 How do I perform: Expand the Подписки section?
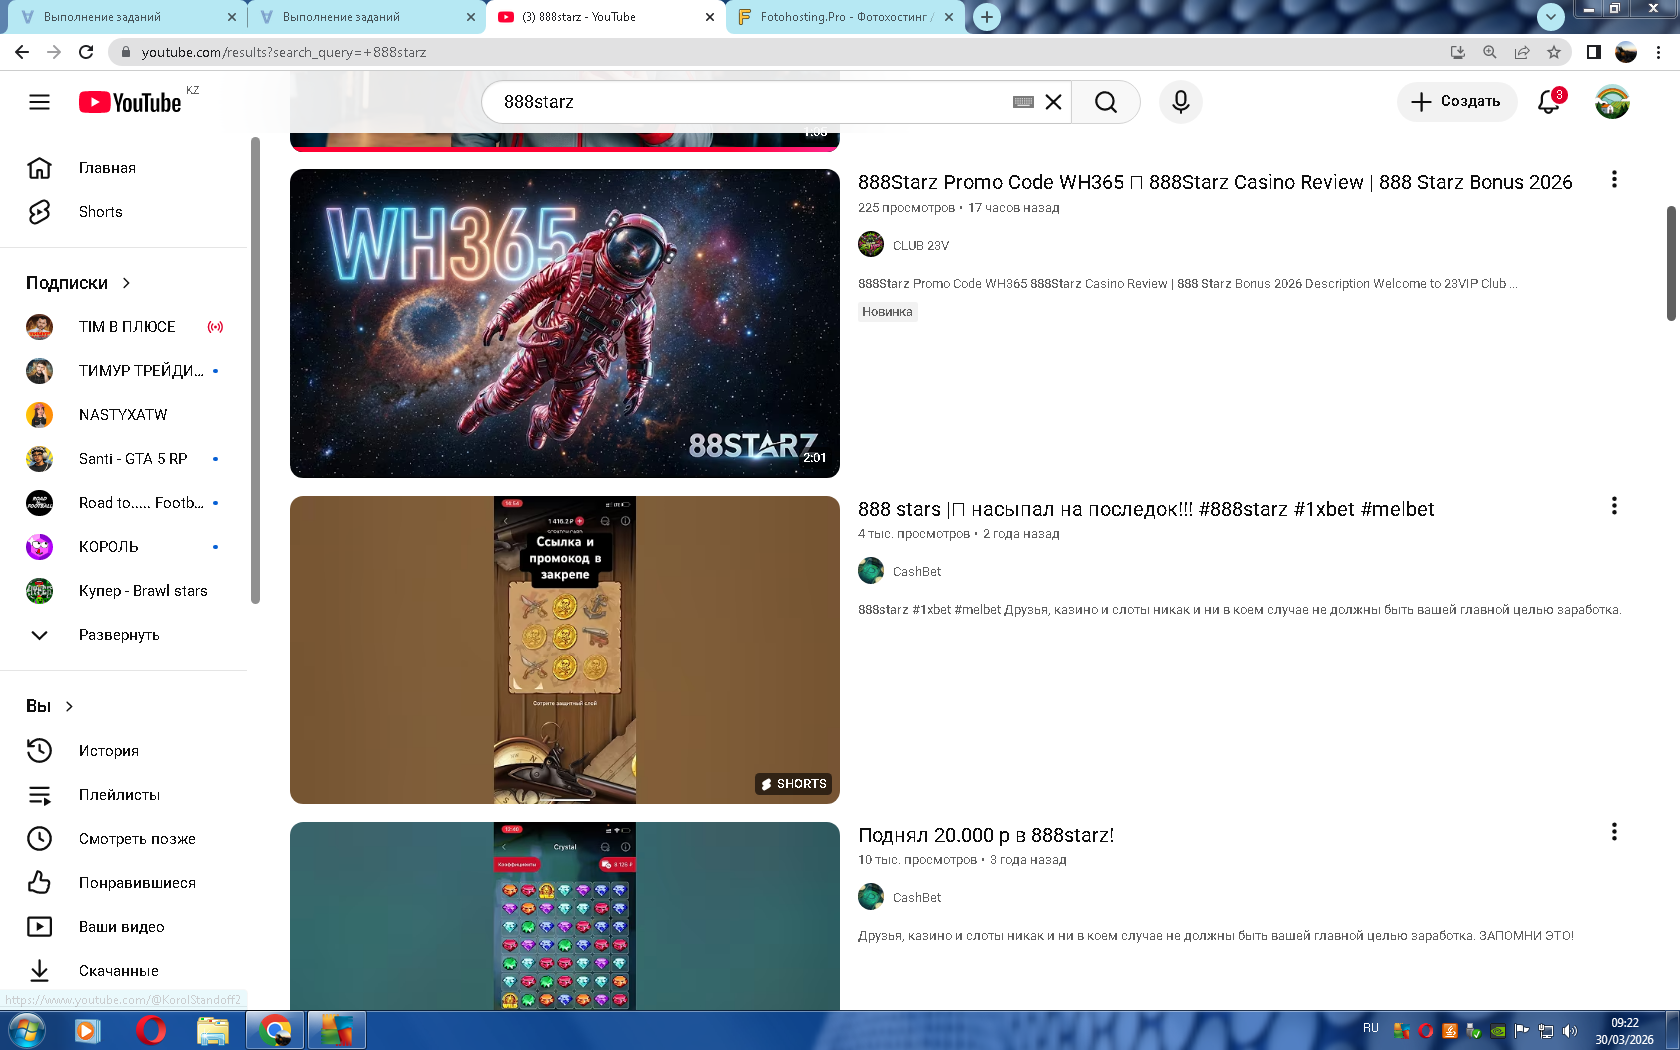point(79,283)
